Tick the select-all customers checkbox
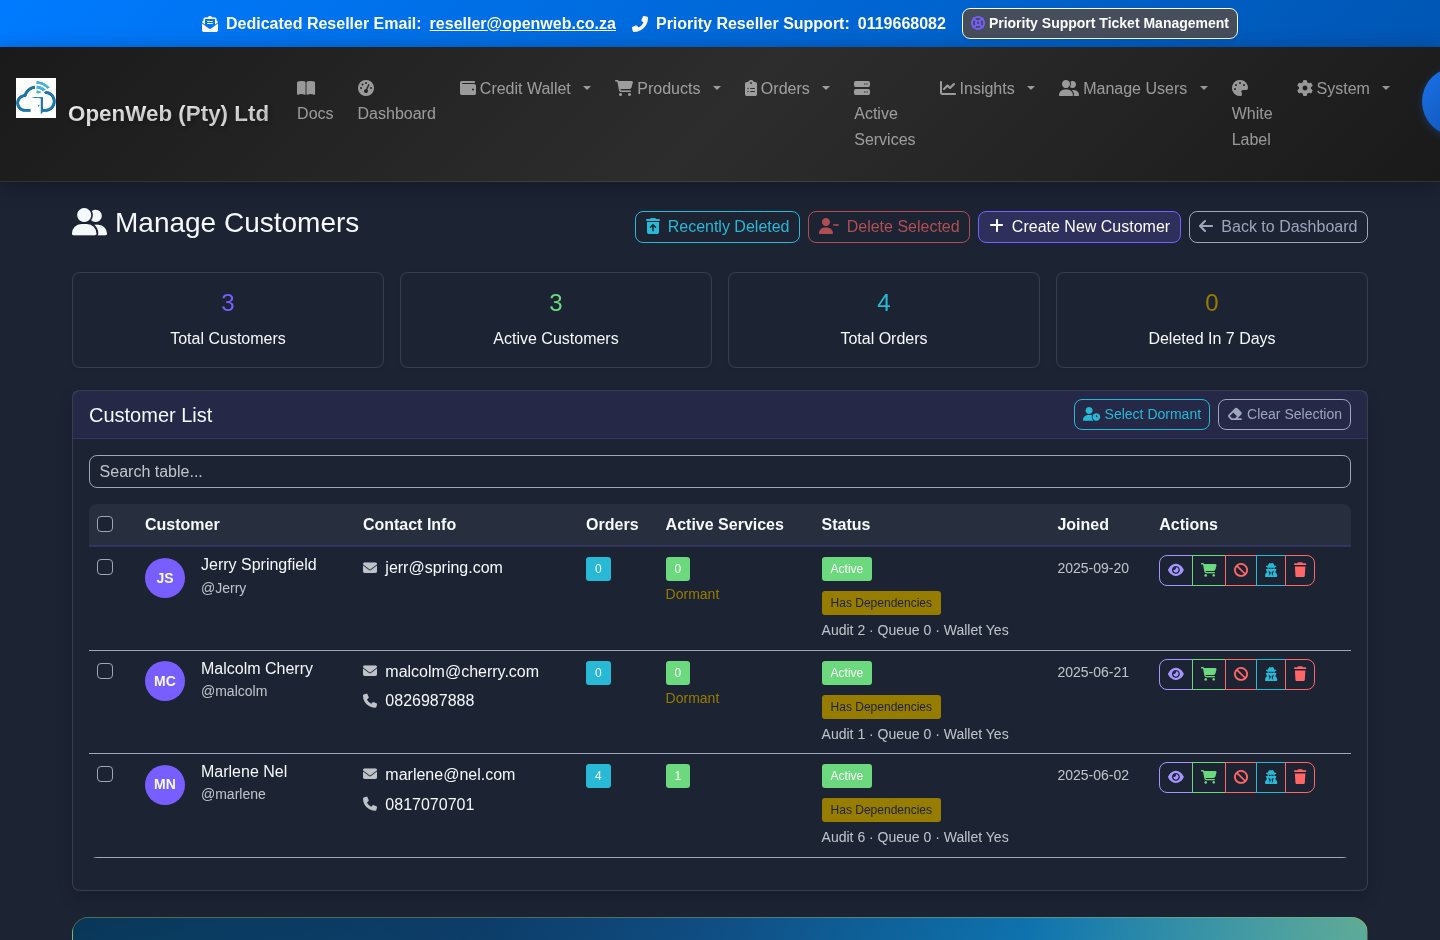The image size is (1440, 940). (105, 524)
